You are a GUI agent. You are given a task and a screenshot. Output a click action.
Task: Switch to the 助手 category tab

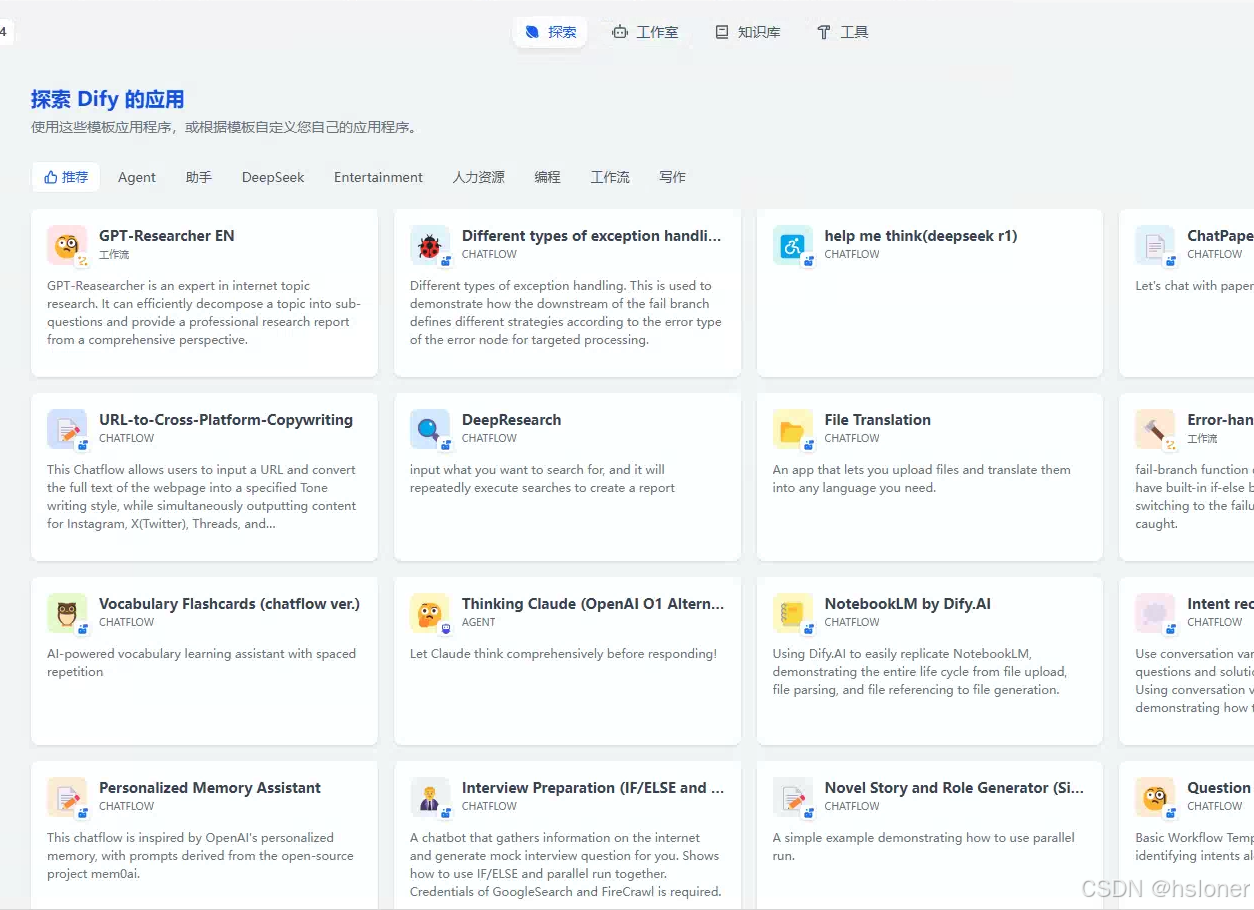tap(199, 177)
